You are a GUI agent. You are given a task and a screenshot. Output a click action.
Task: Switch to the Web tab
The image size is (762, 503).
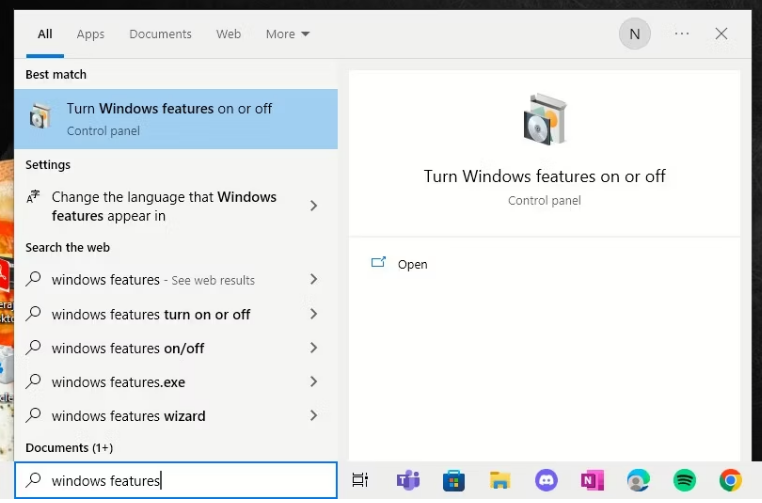228,34
